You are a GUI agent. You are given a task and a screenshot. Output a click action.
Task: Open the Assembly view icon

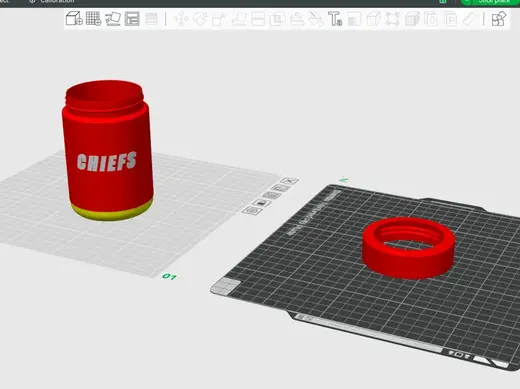click(499, 19)
